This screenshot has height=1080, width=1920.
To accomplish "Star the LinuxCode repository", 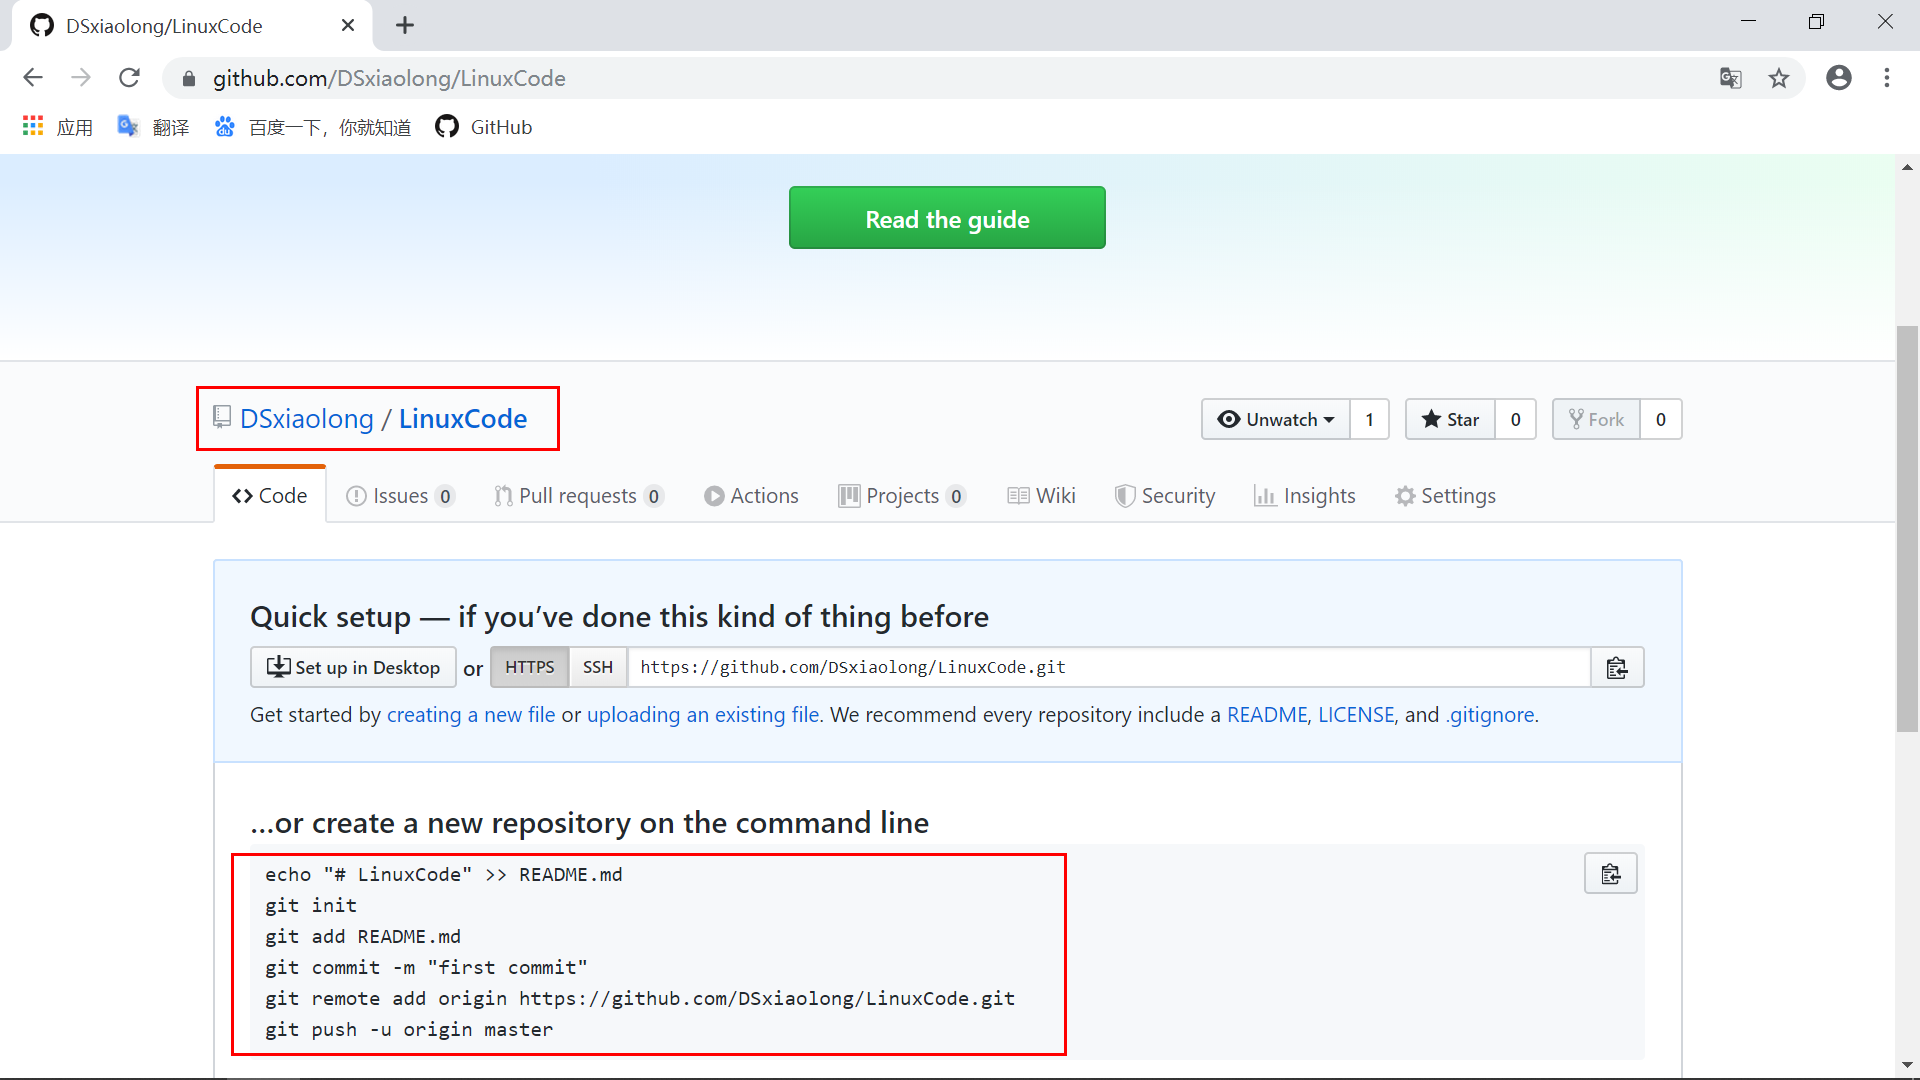I will (x=1450, y=419).
